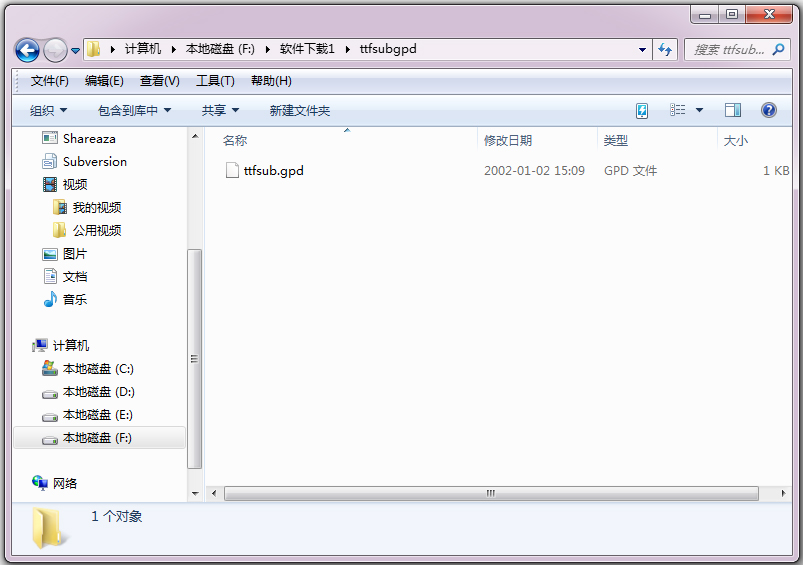Select 本地磁盘 (F:) in navigation pane
803x565 pixels.
(99, 438)
